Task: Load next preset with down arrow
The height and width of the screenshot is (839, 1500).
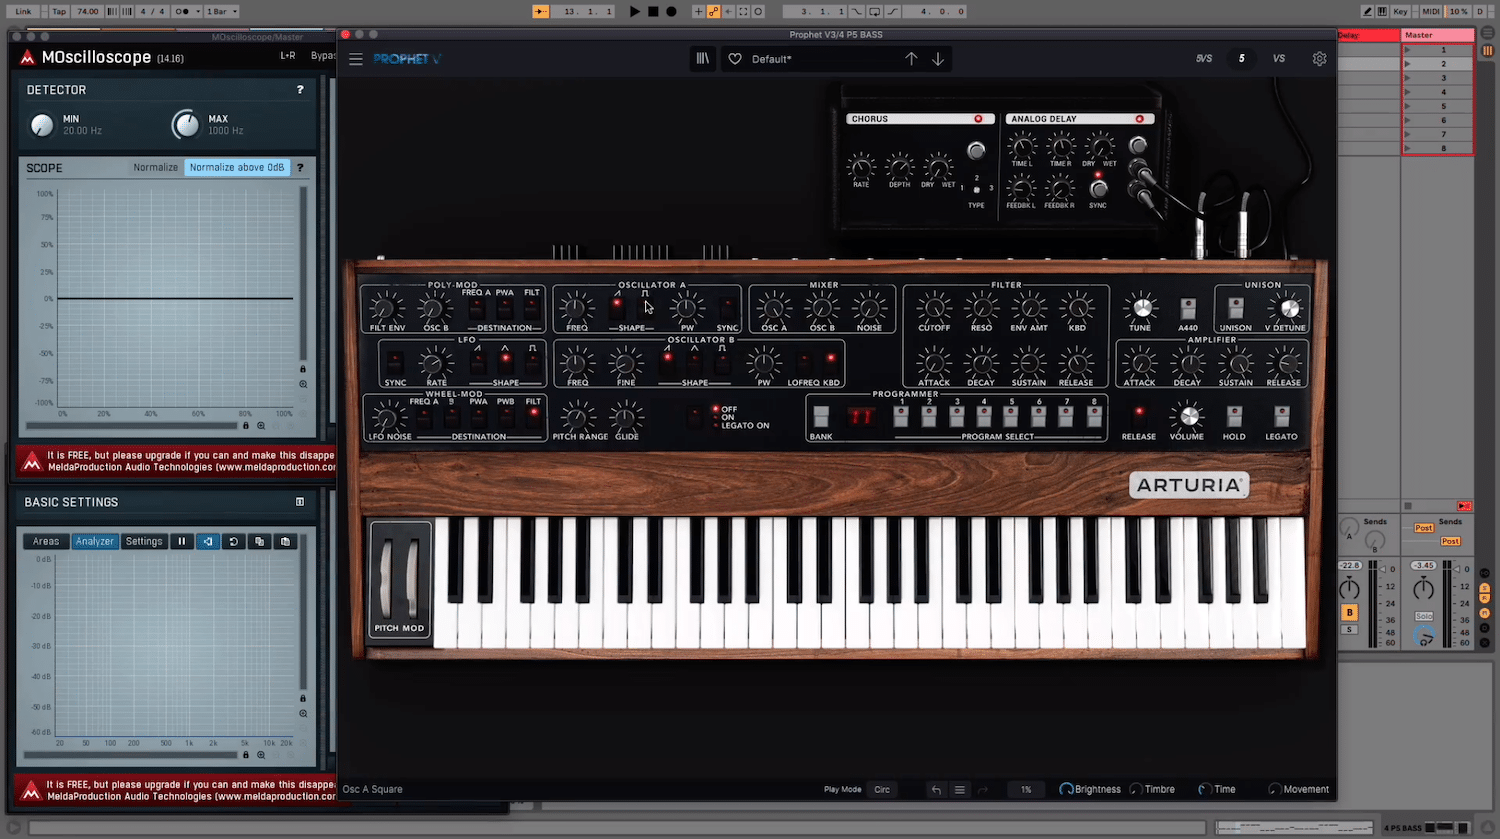Action: (938, 59)
